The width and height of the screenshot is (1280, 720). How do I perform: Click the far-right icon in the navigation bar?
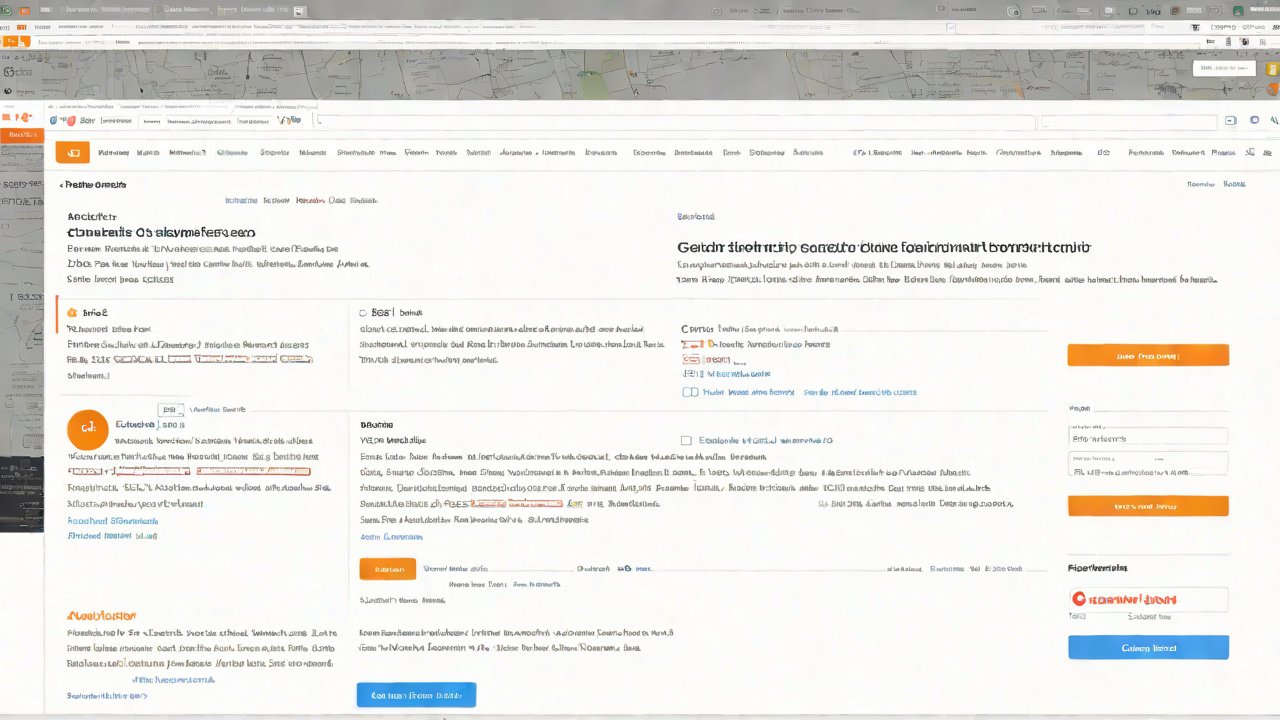click(x=1267, y=153)
